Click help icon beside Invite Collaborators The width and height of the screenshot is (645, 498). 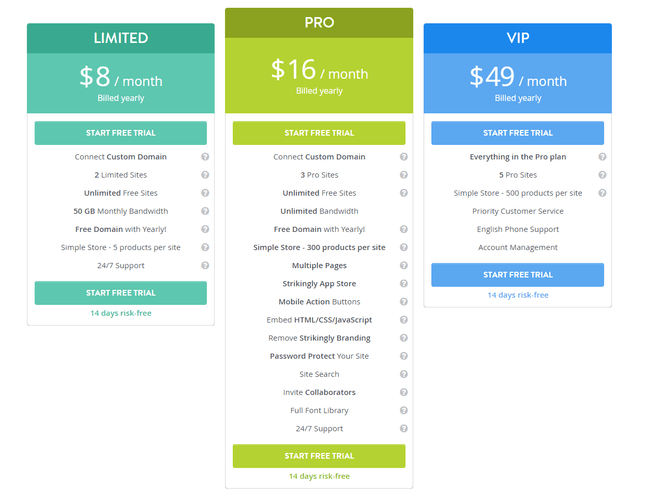pos(404,392)
